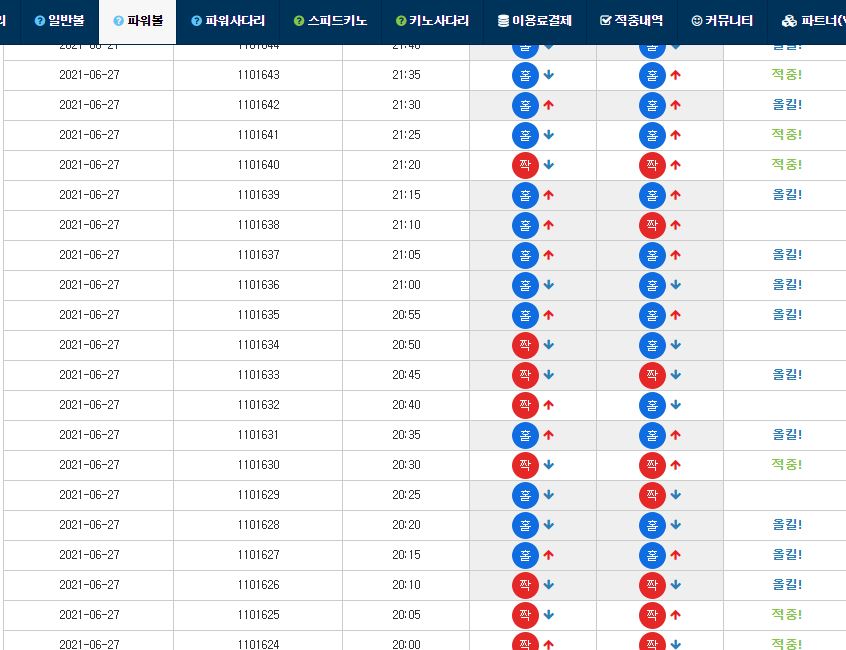Switch to the 파워사다리 tab

pyautogui.click(x=228, y=20)
